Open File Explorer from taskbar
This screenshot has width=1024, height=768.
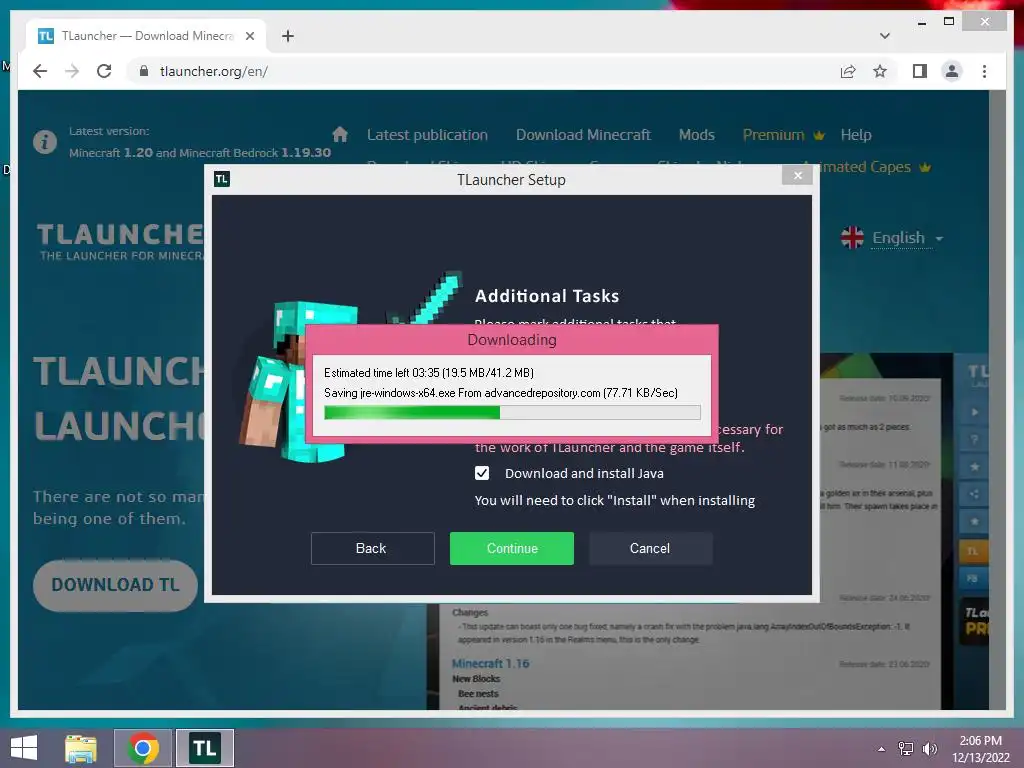(x=81, y=748)
